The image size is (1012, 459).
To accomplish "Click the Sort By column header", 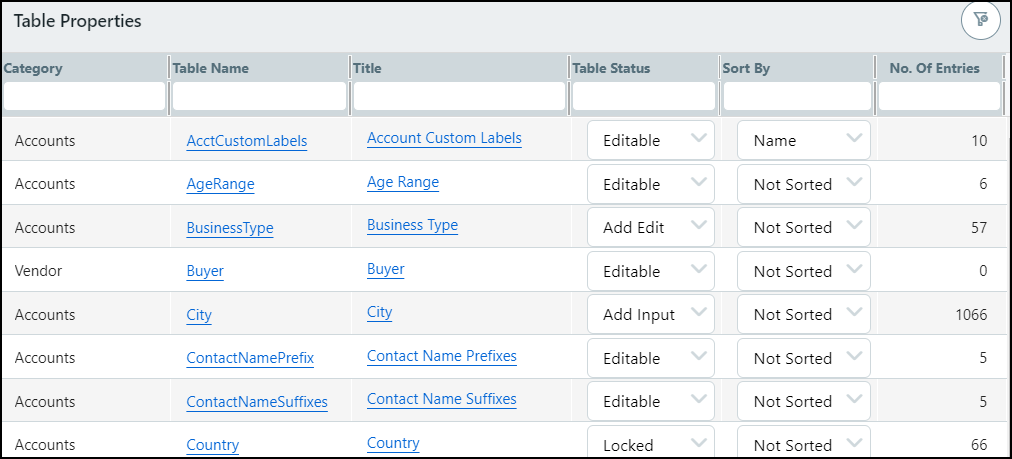I will pos(746,68).
